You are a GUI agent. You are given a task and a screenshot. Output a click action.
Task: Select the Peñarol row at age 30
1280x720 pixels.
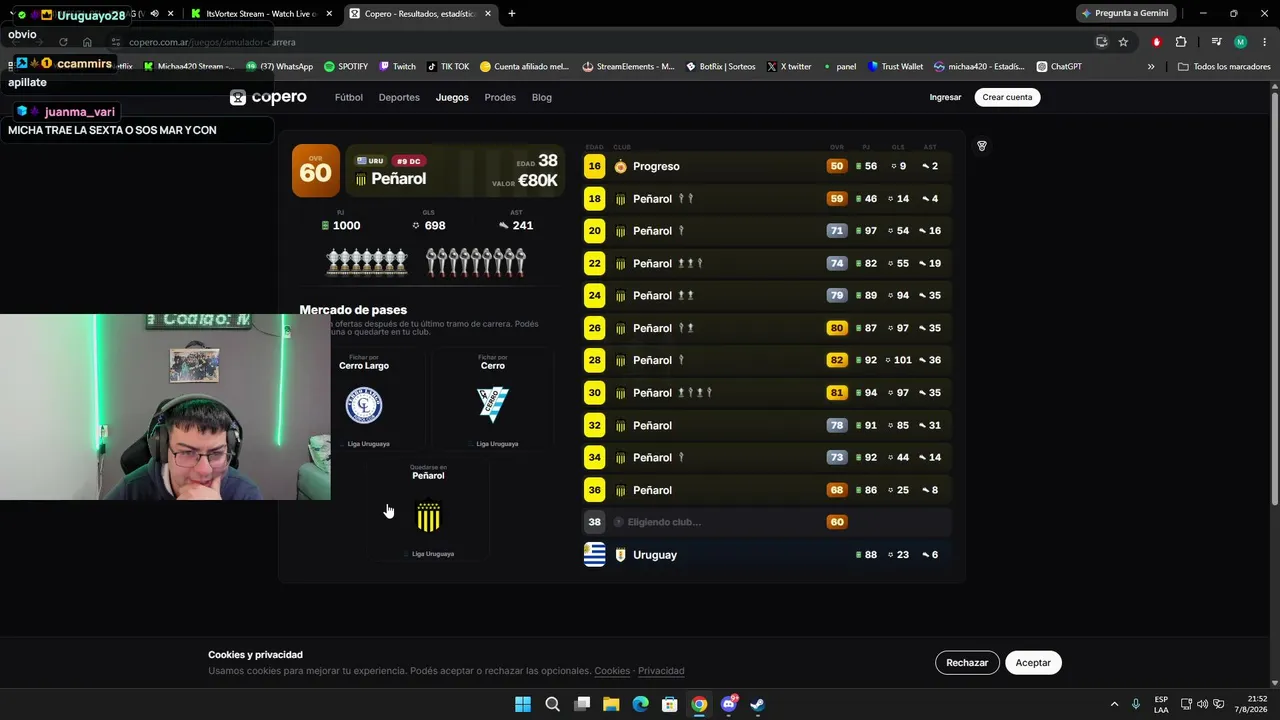766,393
